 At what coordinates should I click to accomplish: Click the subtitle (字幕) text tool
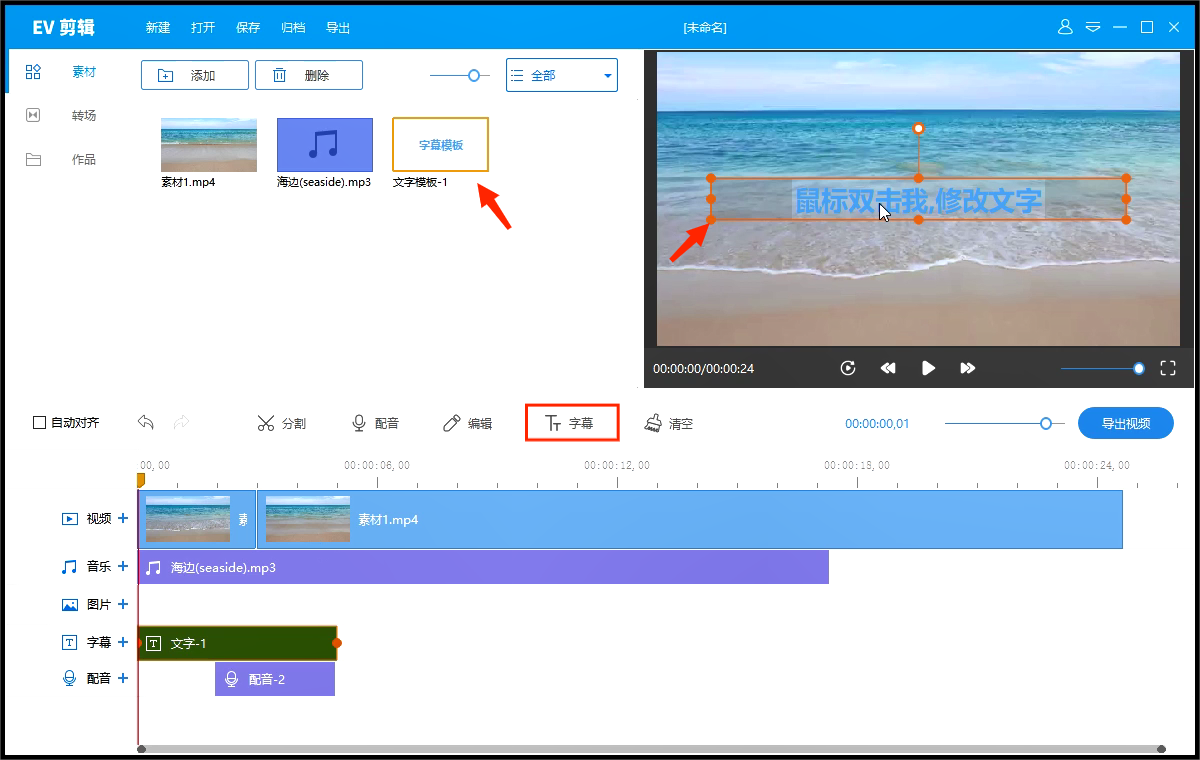coord(571,423)
